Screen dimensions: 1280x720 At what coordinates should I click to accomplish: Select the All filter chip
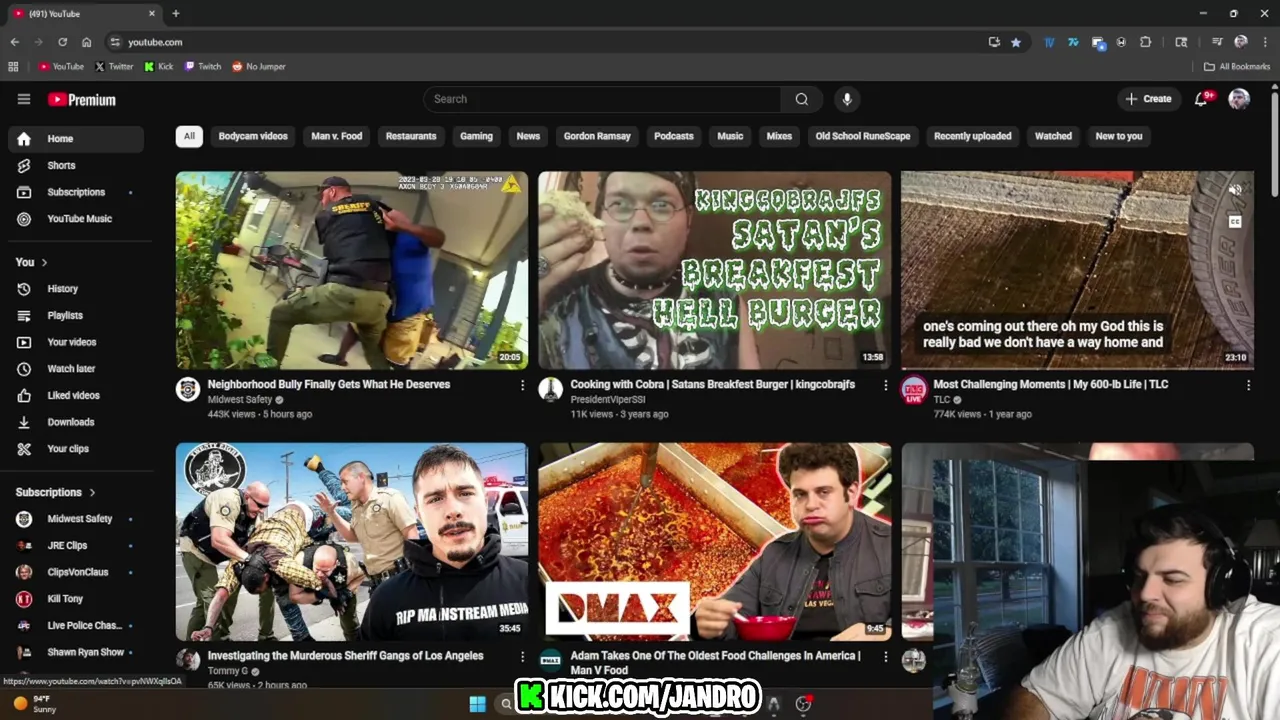tap(189, 136)
